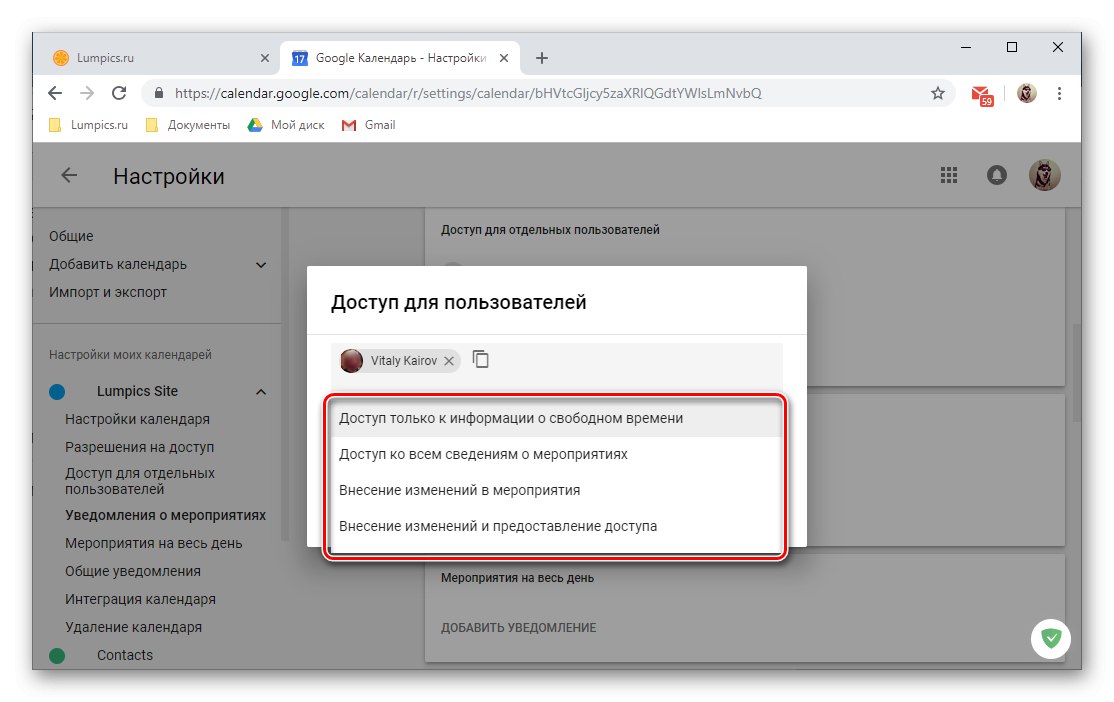
Task: Open the Calendar profile avatar
Action: [x=1044, y=175]
